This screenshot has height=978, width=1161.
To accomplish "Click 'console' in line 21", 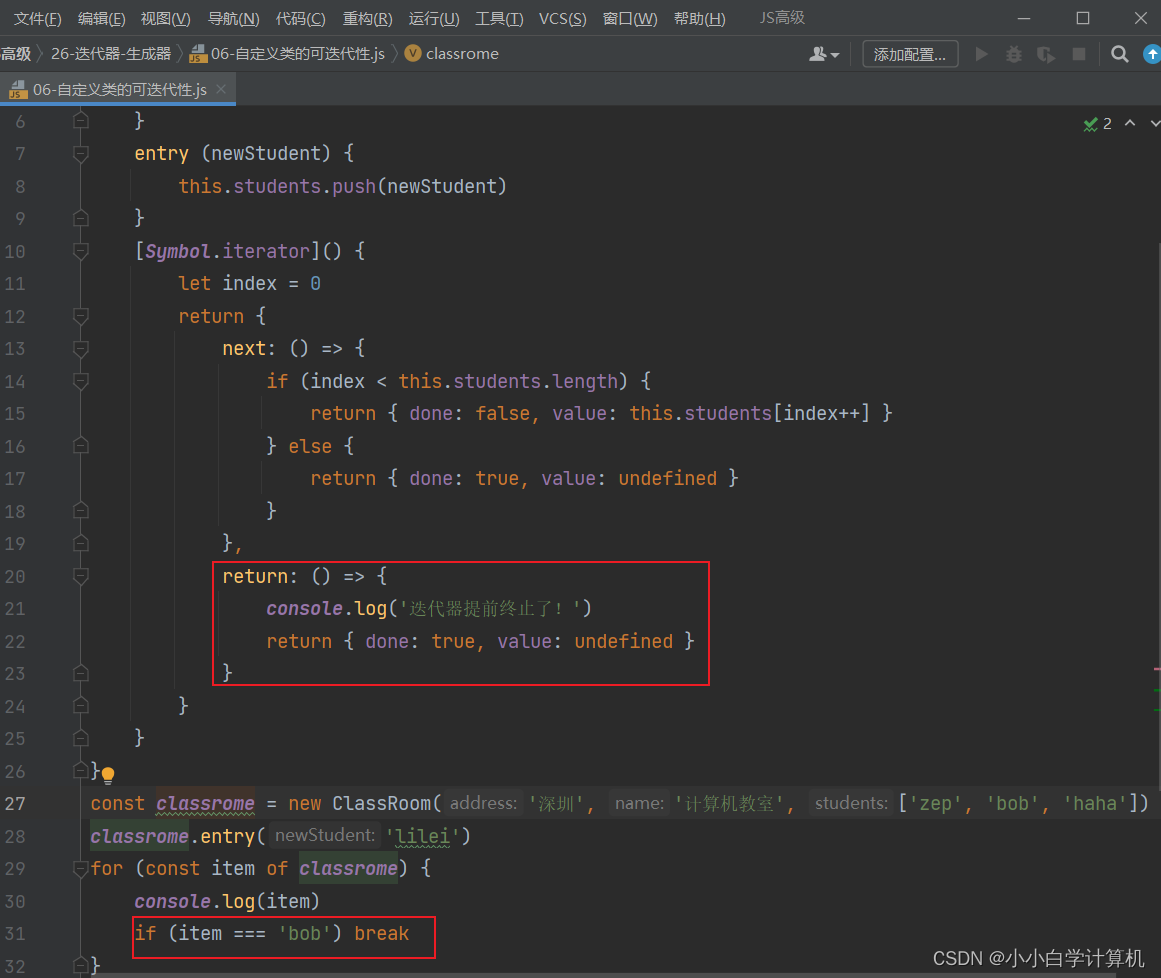I will [x=304, y=609].
